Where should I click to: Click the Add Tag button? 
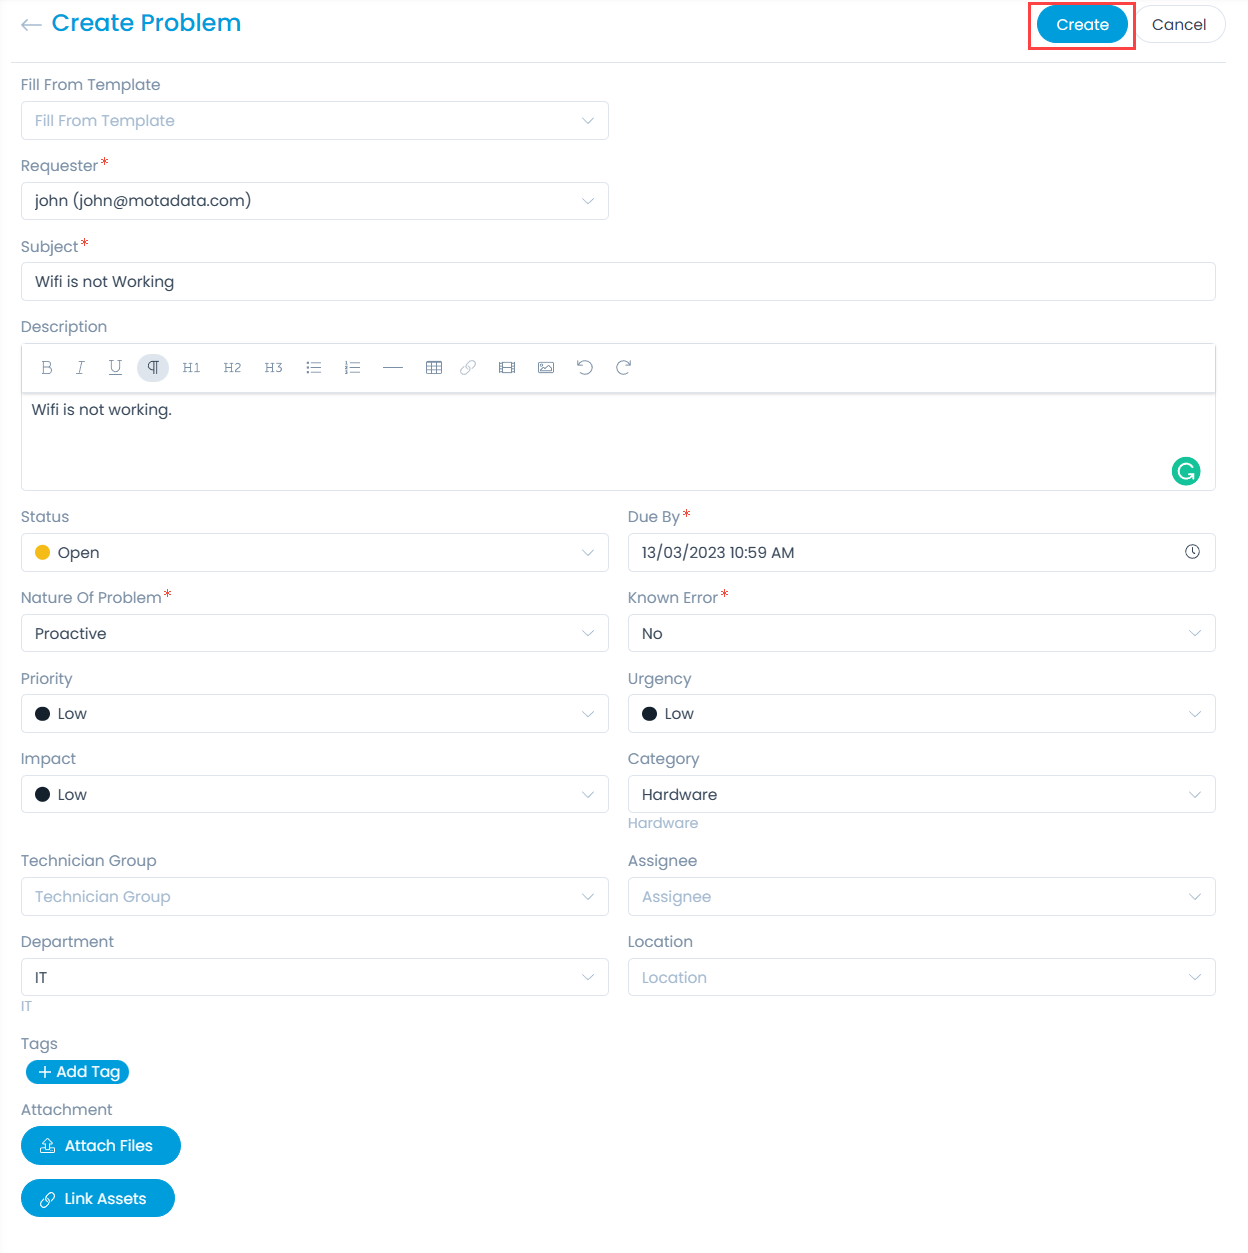78,1072
